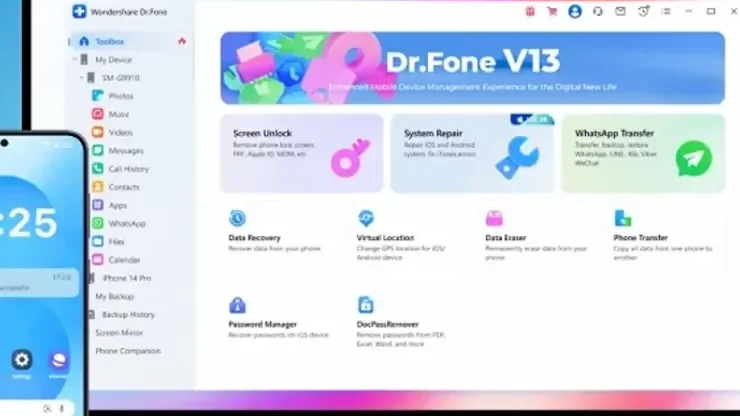Image resolution: width=740 pixels, height=416 pixels.
Task: Open the list menu icon
Action: pos(666,11)
